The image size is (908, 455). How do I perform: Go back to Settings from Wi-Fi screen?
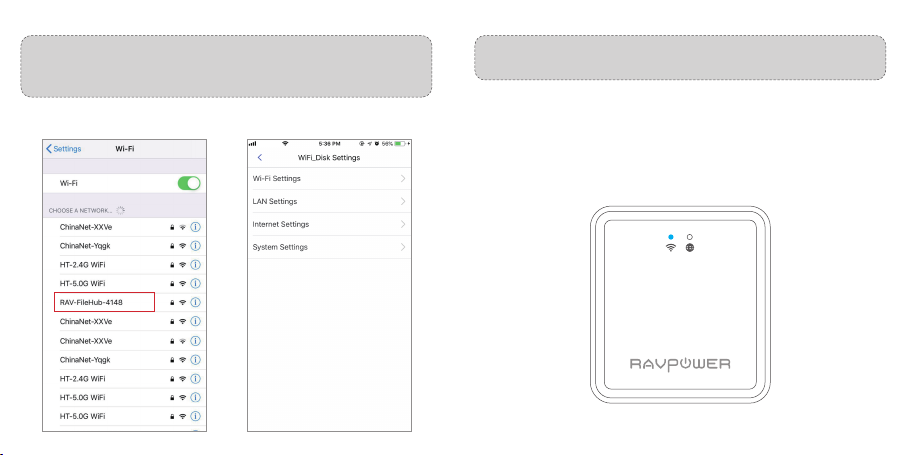pos(64,149)
